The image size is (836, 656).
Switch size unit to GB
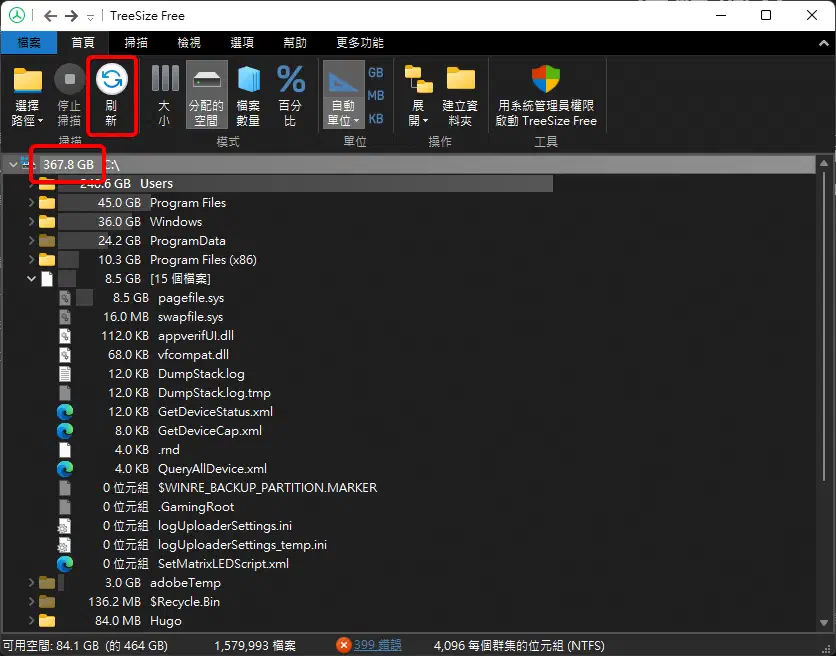376,73
